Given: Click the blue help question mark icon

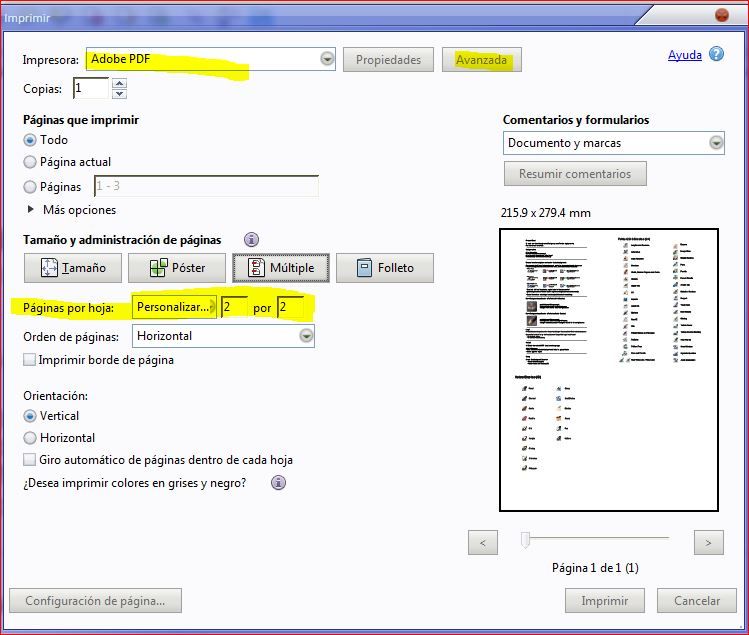Looking at the screenshot, I should (716, 54).
